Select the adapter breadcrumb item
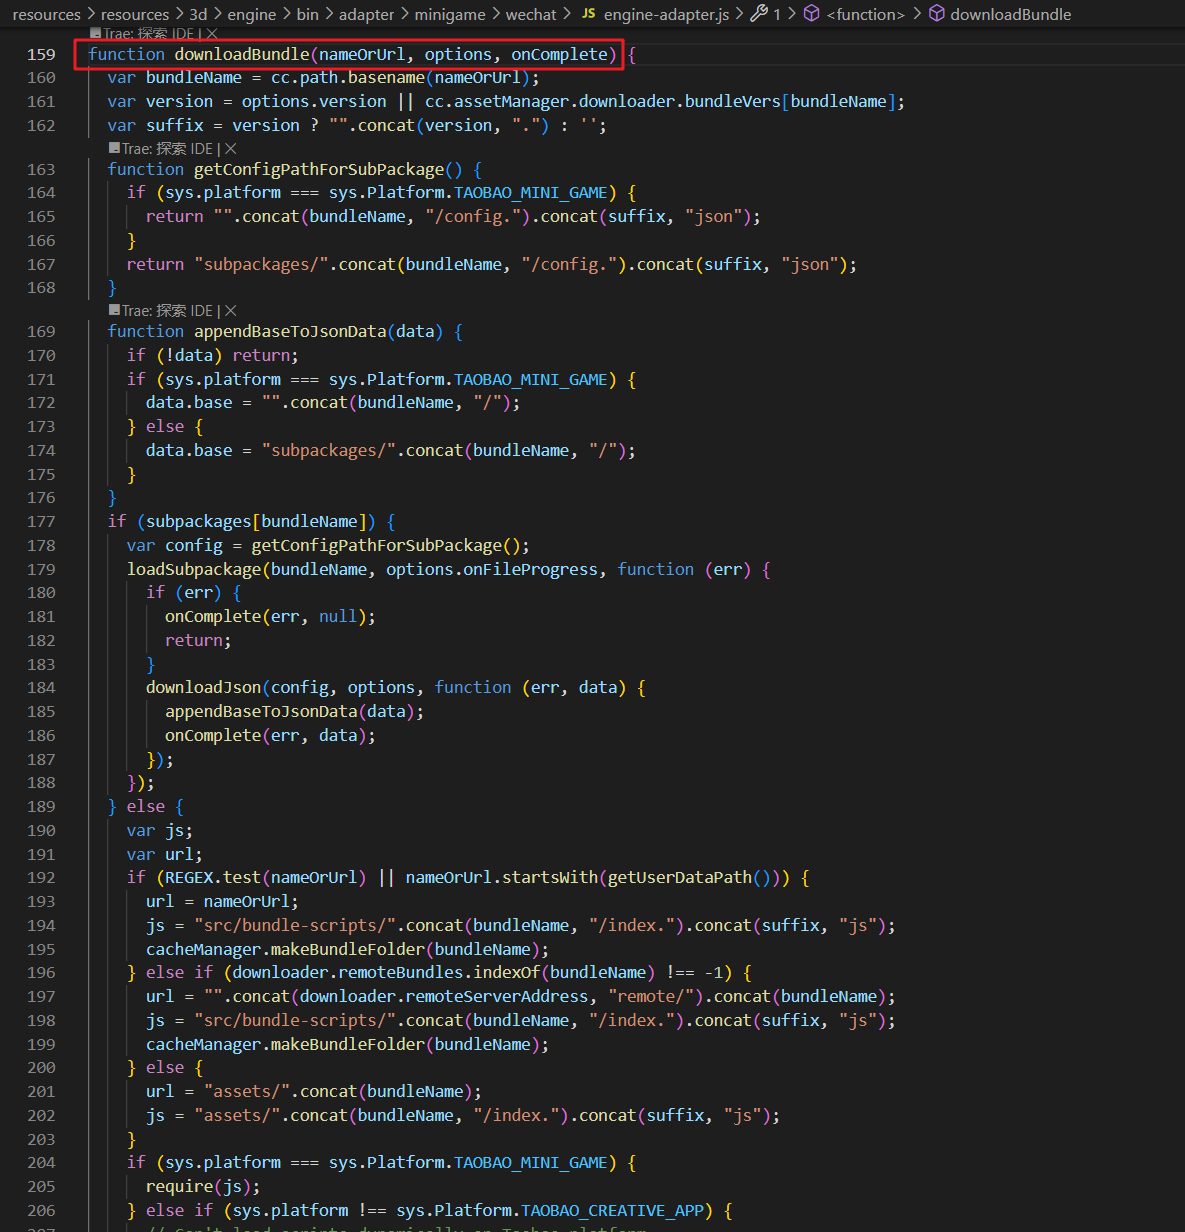Viewport: 1185px width, 1232px height. pos(366,14)
